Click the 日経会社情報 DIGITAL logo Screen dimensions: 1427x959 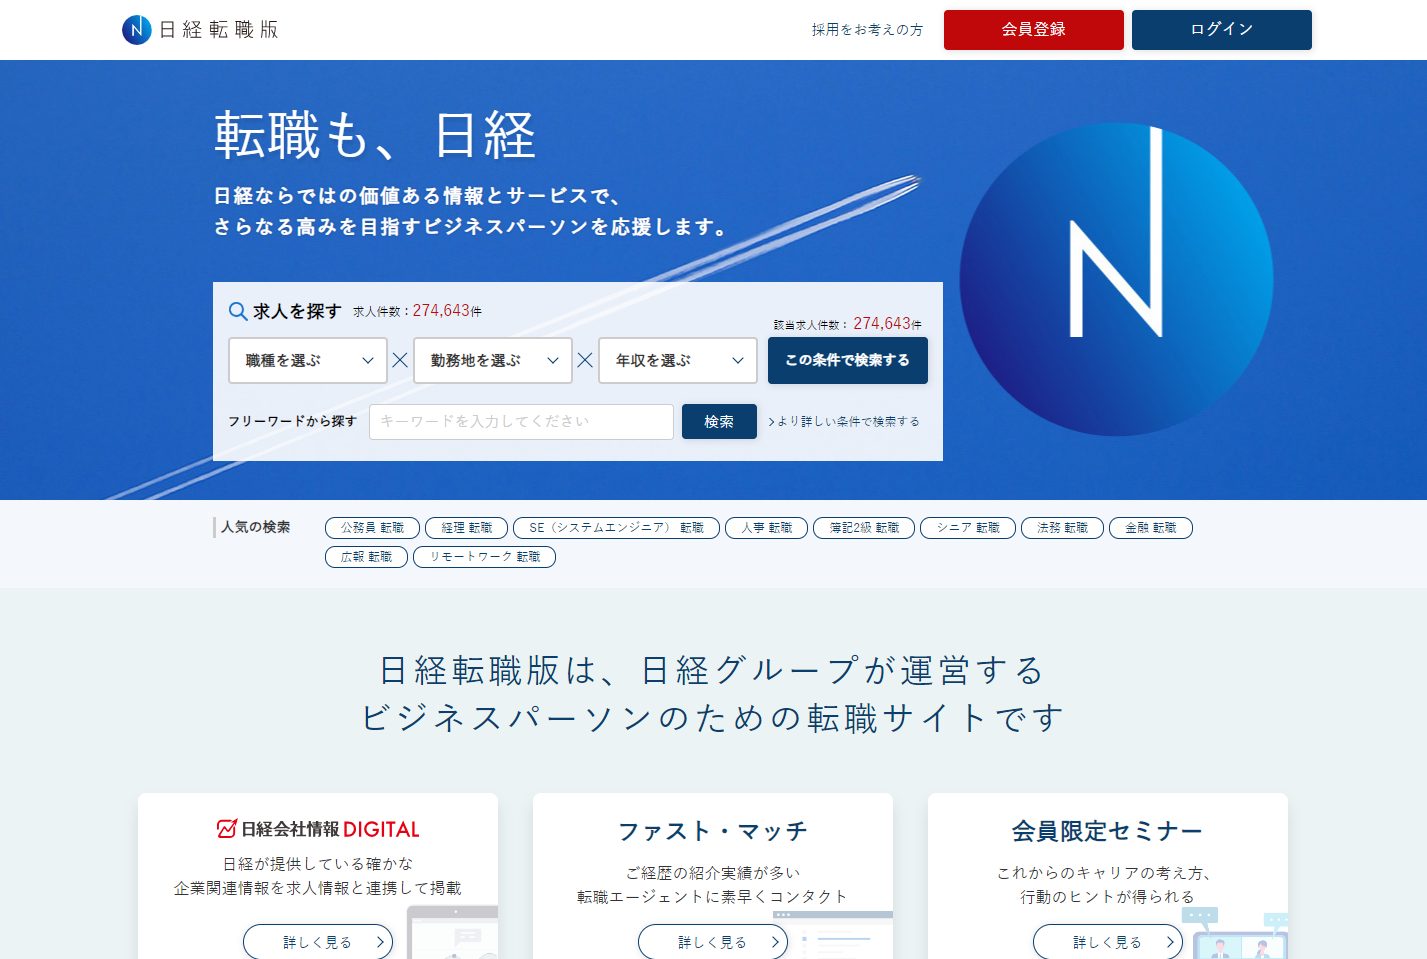tap(318, 829)
